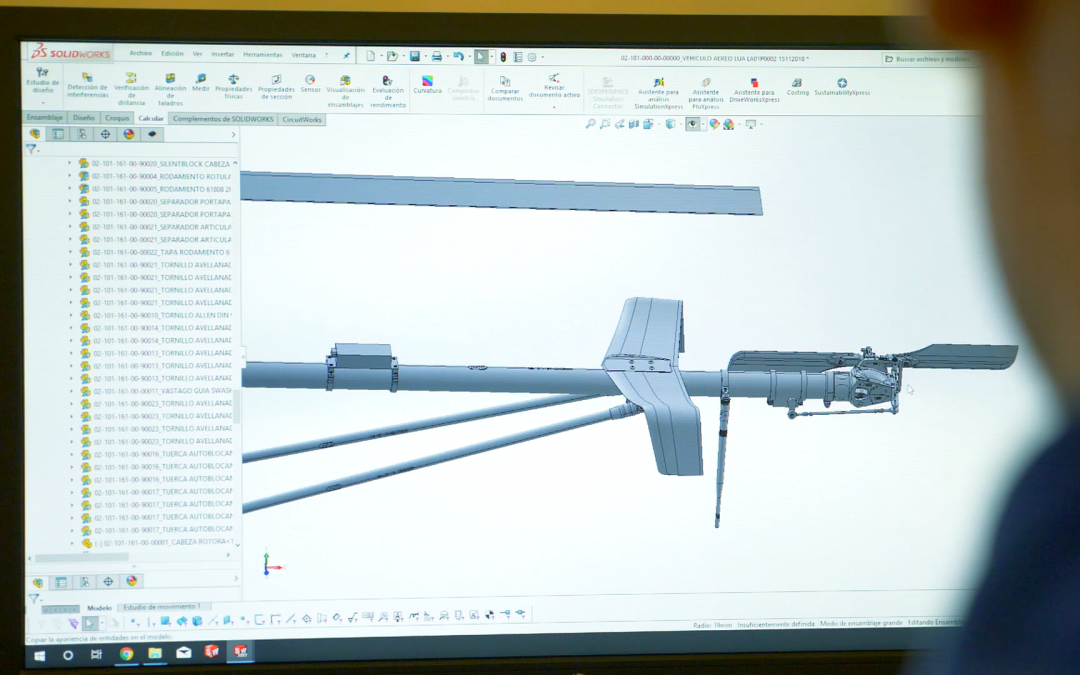This screenshot has width=1080, height=675.
Task: Select 02-101-161-00-90010_TORNILLO ALLEN DIN item
Action: (163, 315)
